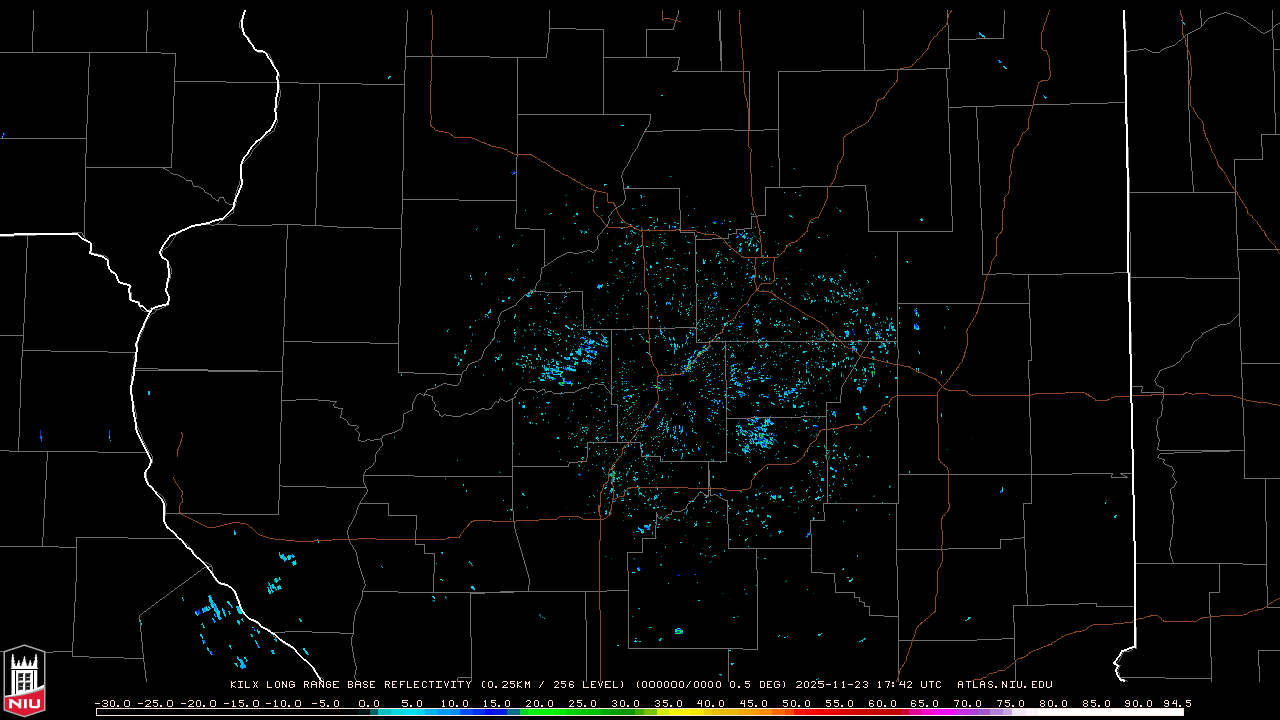Click the (0.25KM / 256 LEVEL) label

[553, 685]
